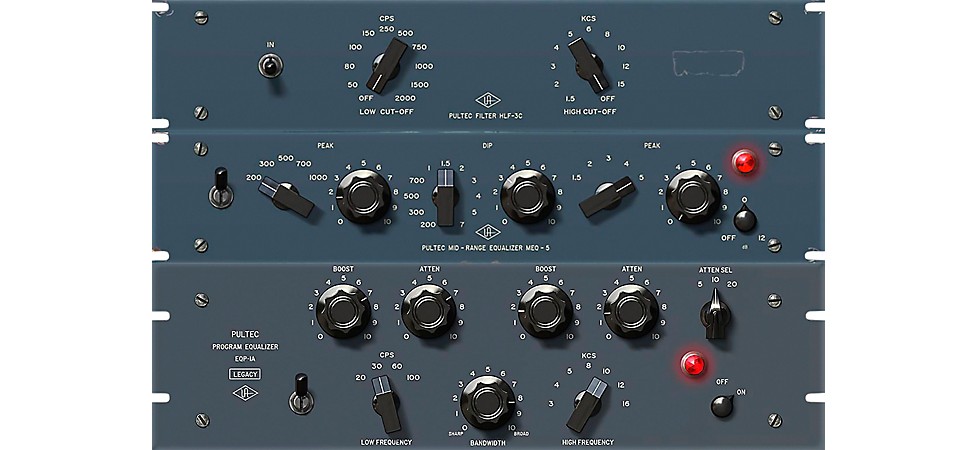Click the 100 CPS mark on Low Frequency

pyautogui.click(x=413, y=377)
